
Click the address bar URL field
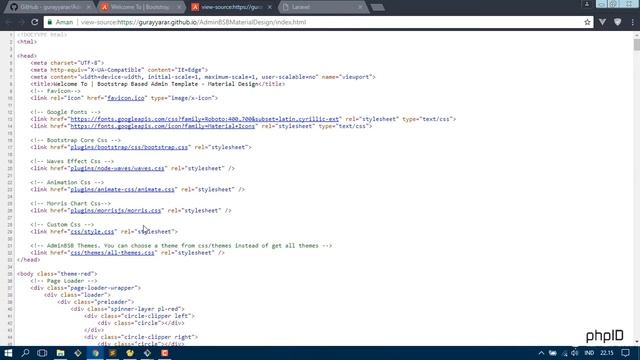click(x=318, y=22)
